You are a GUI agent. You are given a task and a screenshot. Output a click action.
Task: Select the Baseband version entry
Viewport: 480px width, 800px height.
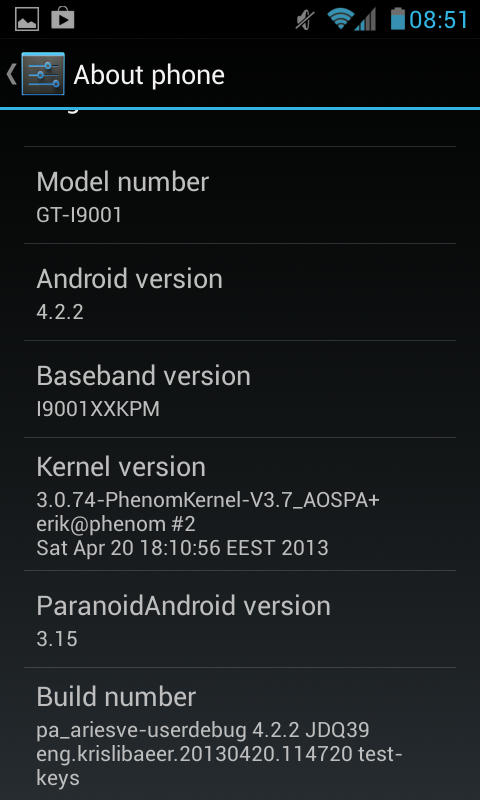click(x=240, y=389)
